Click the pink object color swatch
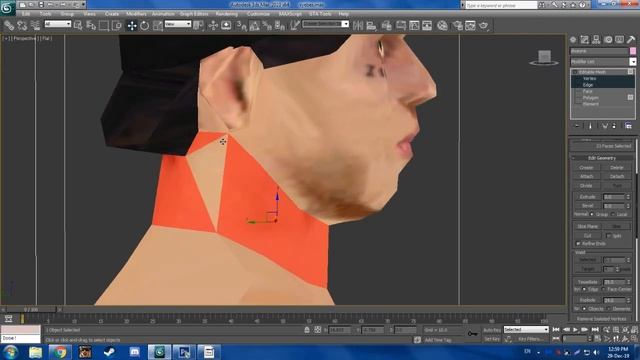 click(x=633, y=51)
